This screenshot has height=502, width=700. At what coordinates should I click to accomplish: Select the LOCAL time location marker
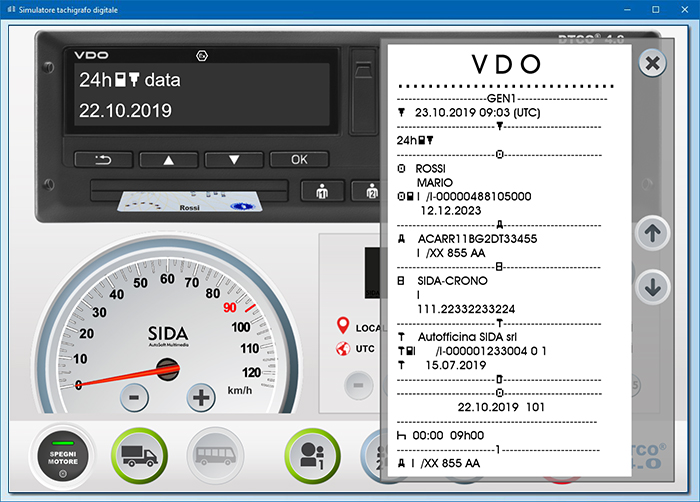344,327
